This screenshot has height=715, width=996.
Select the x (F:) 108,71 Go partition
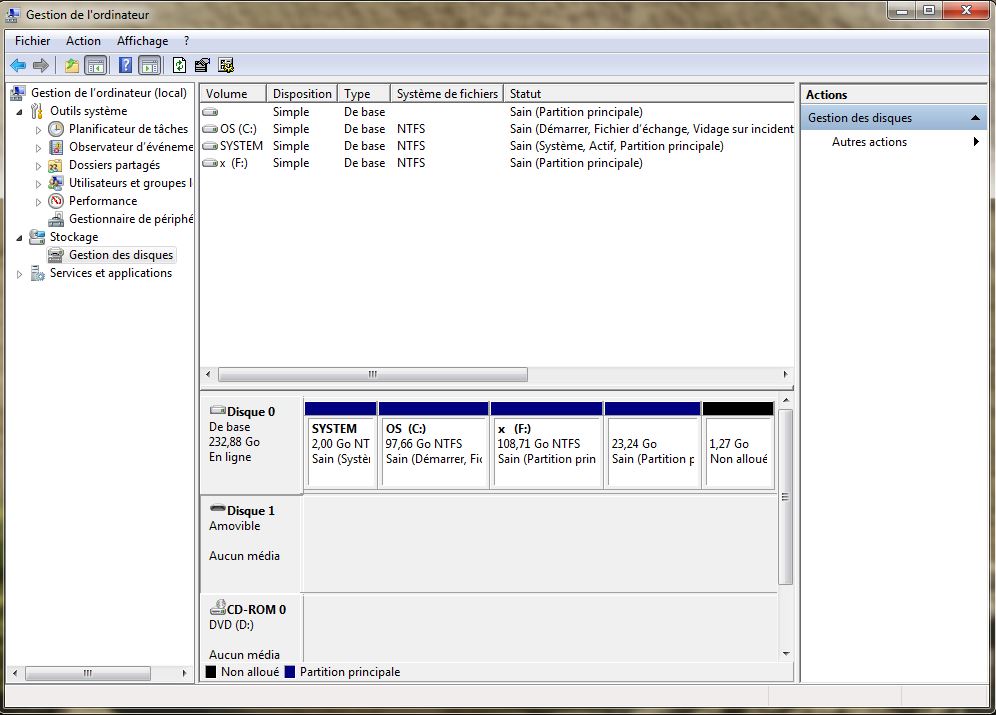pos(547,444)
